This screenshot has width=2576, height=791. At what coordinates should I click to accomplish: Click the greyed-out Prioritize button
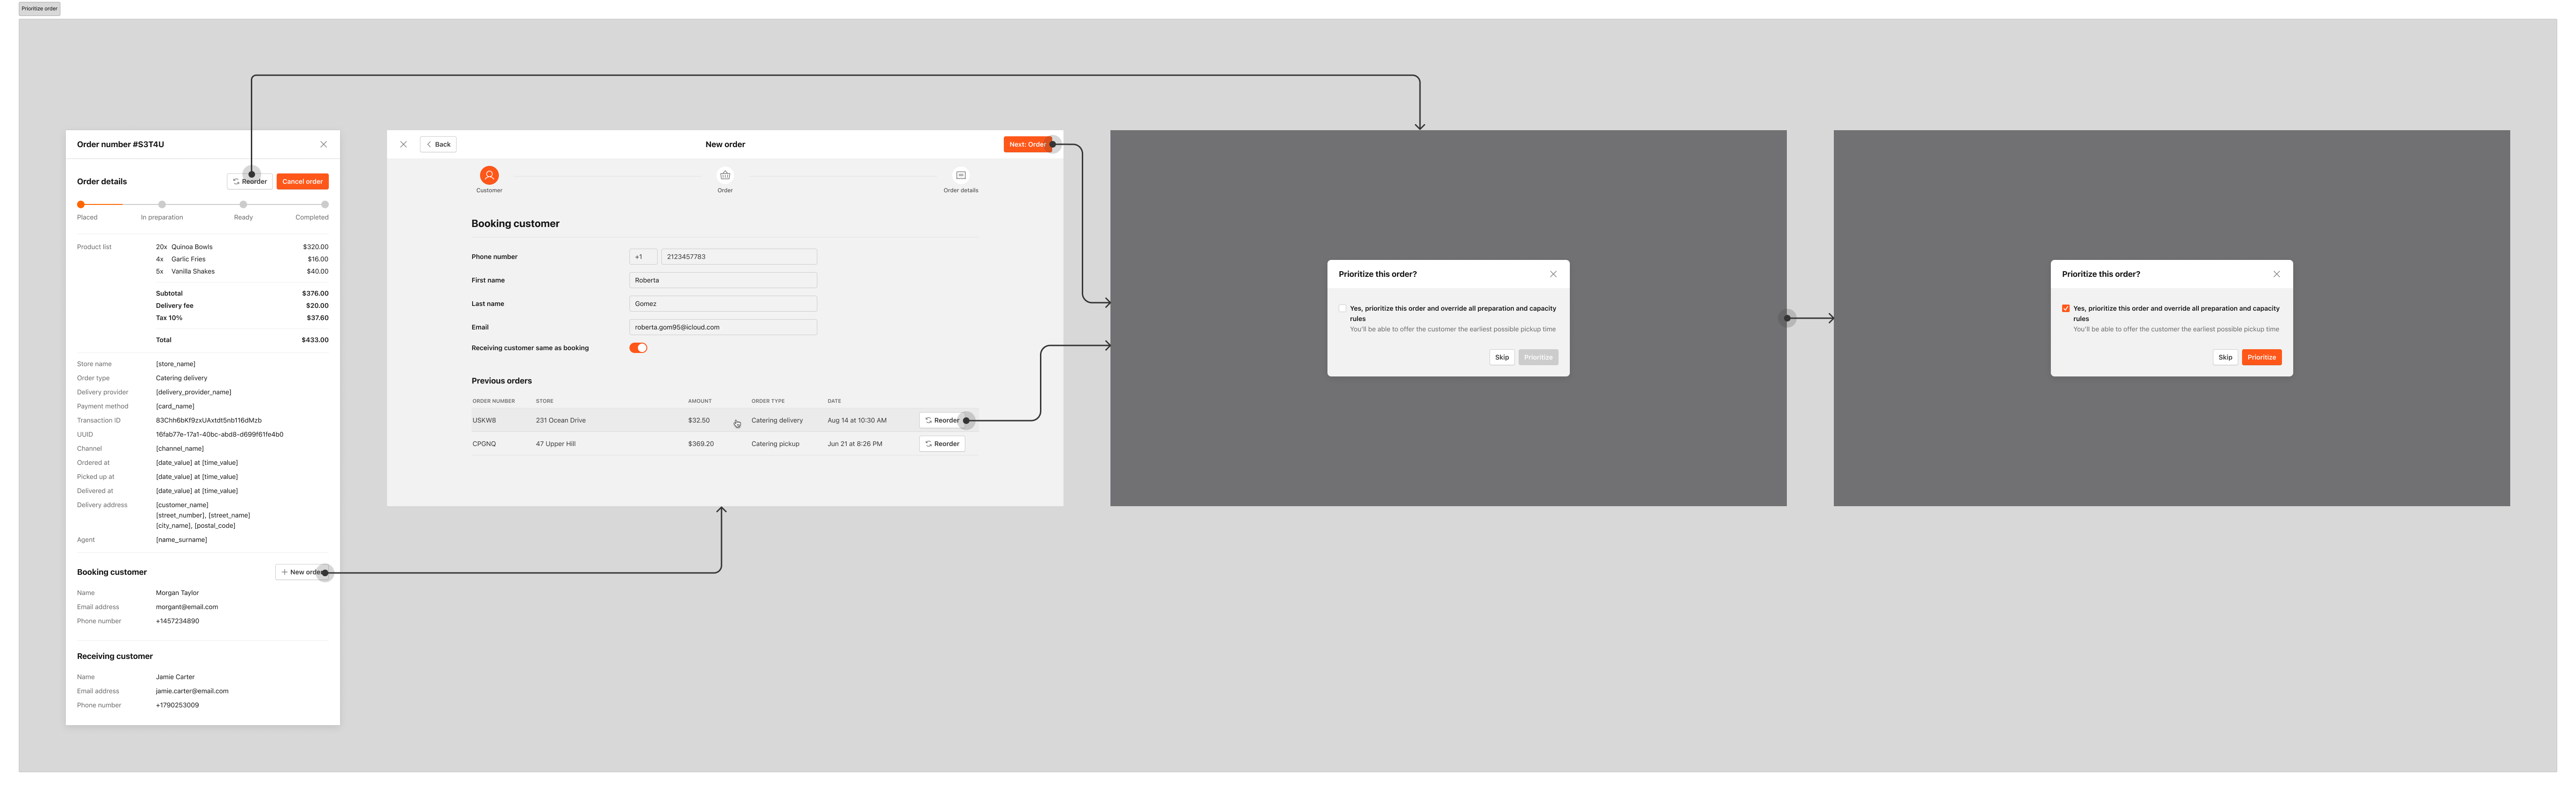pos(1538,357)
